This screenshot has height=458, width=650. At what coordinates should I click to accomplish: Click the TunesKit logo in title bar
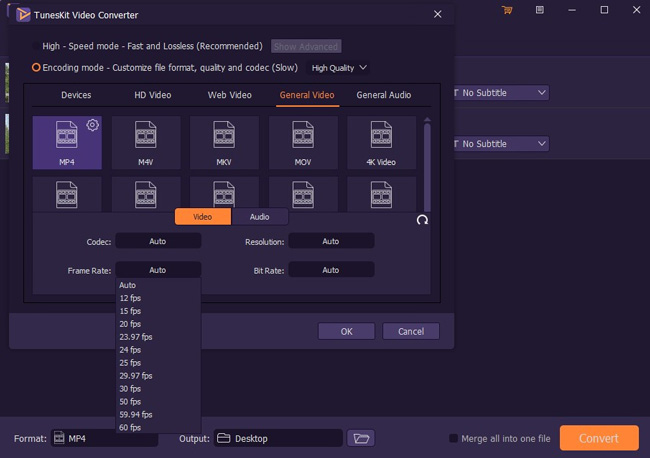coord(23,15)
